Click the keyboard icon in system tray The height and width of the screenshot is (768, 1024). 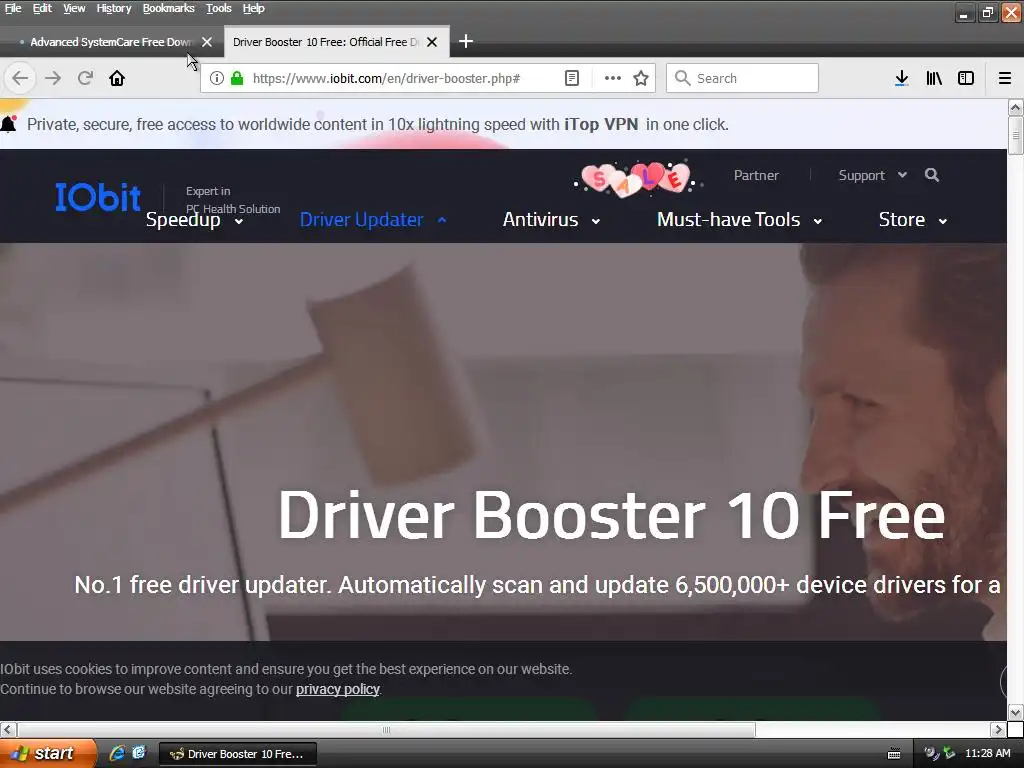(x=894, y=754)
